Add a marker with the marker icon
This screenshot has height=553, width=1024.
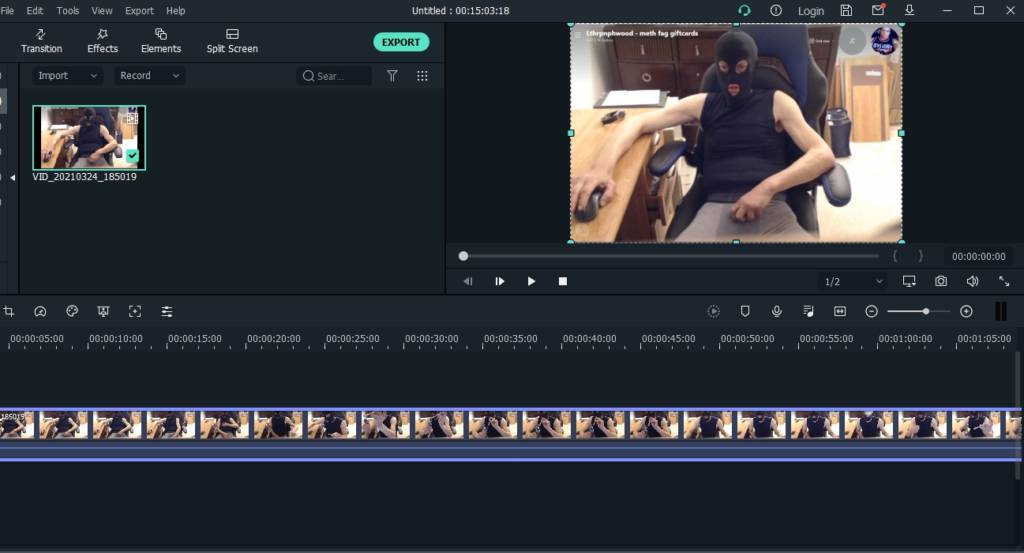(745, 311)
